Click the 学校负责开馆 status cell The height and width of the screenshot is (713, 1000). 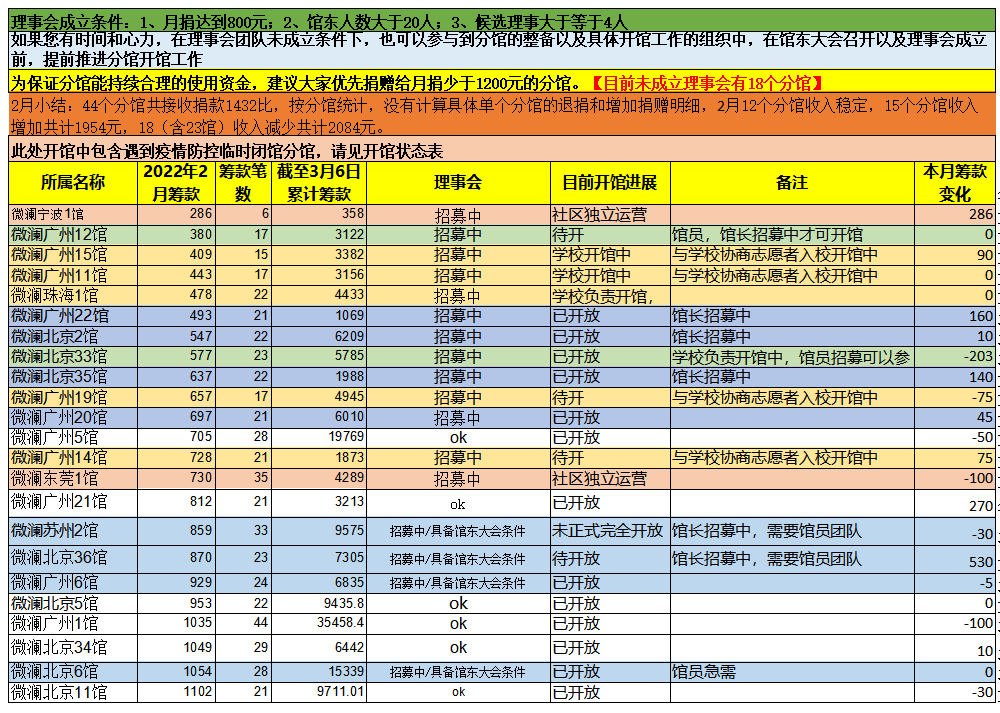(609, 295)
